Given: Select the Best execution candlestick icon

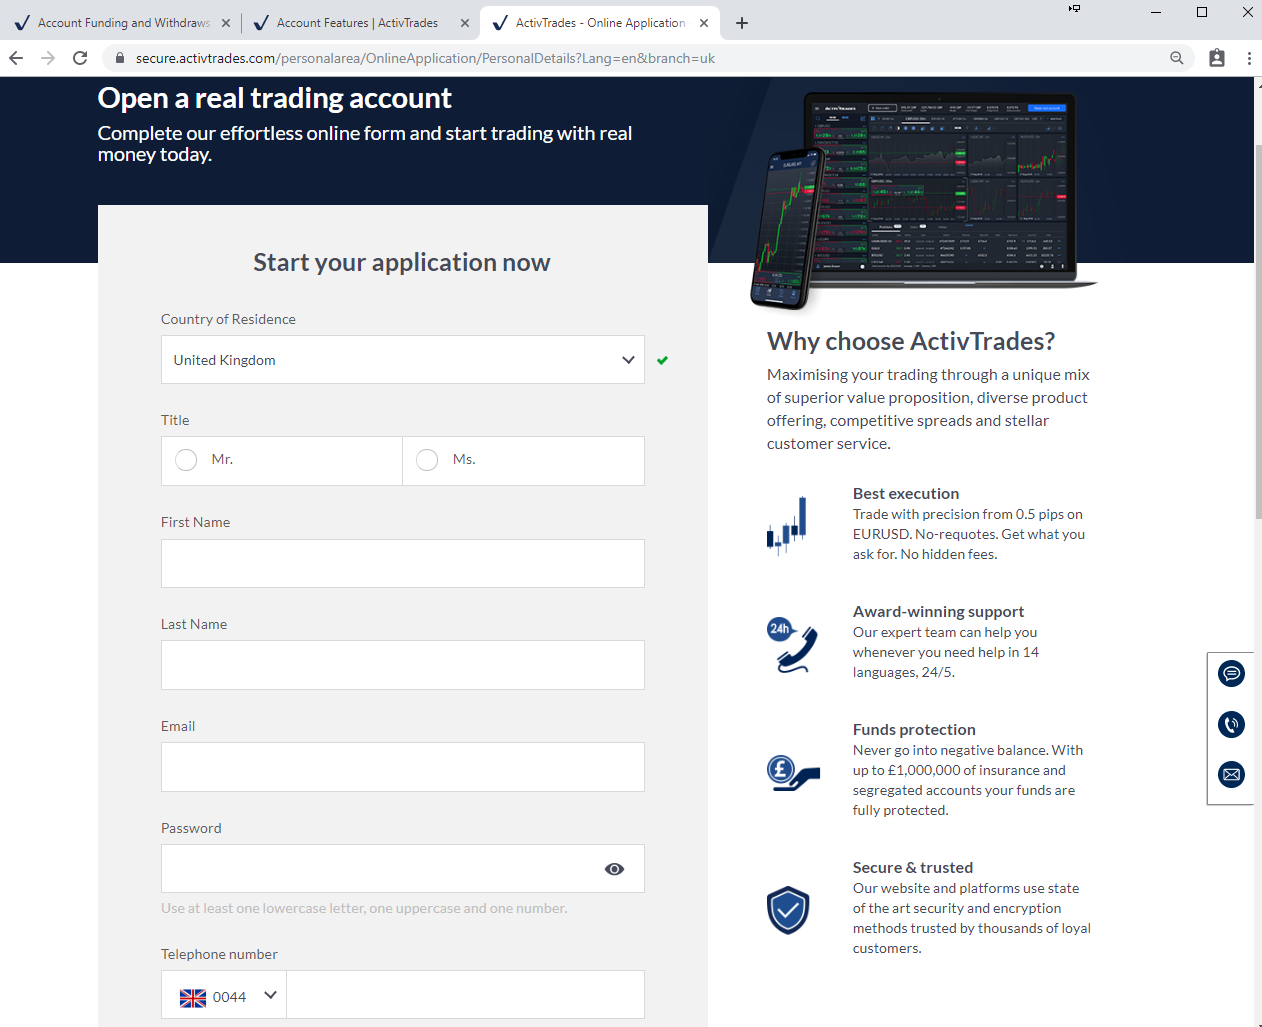Looking at the screenshot, I should tap(786, 526).
